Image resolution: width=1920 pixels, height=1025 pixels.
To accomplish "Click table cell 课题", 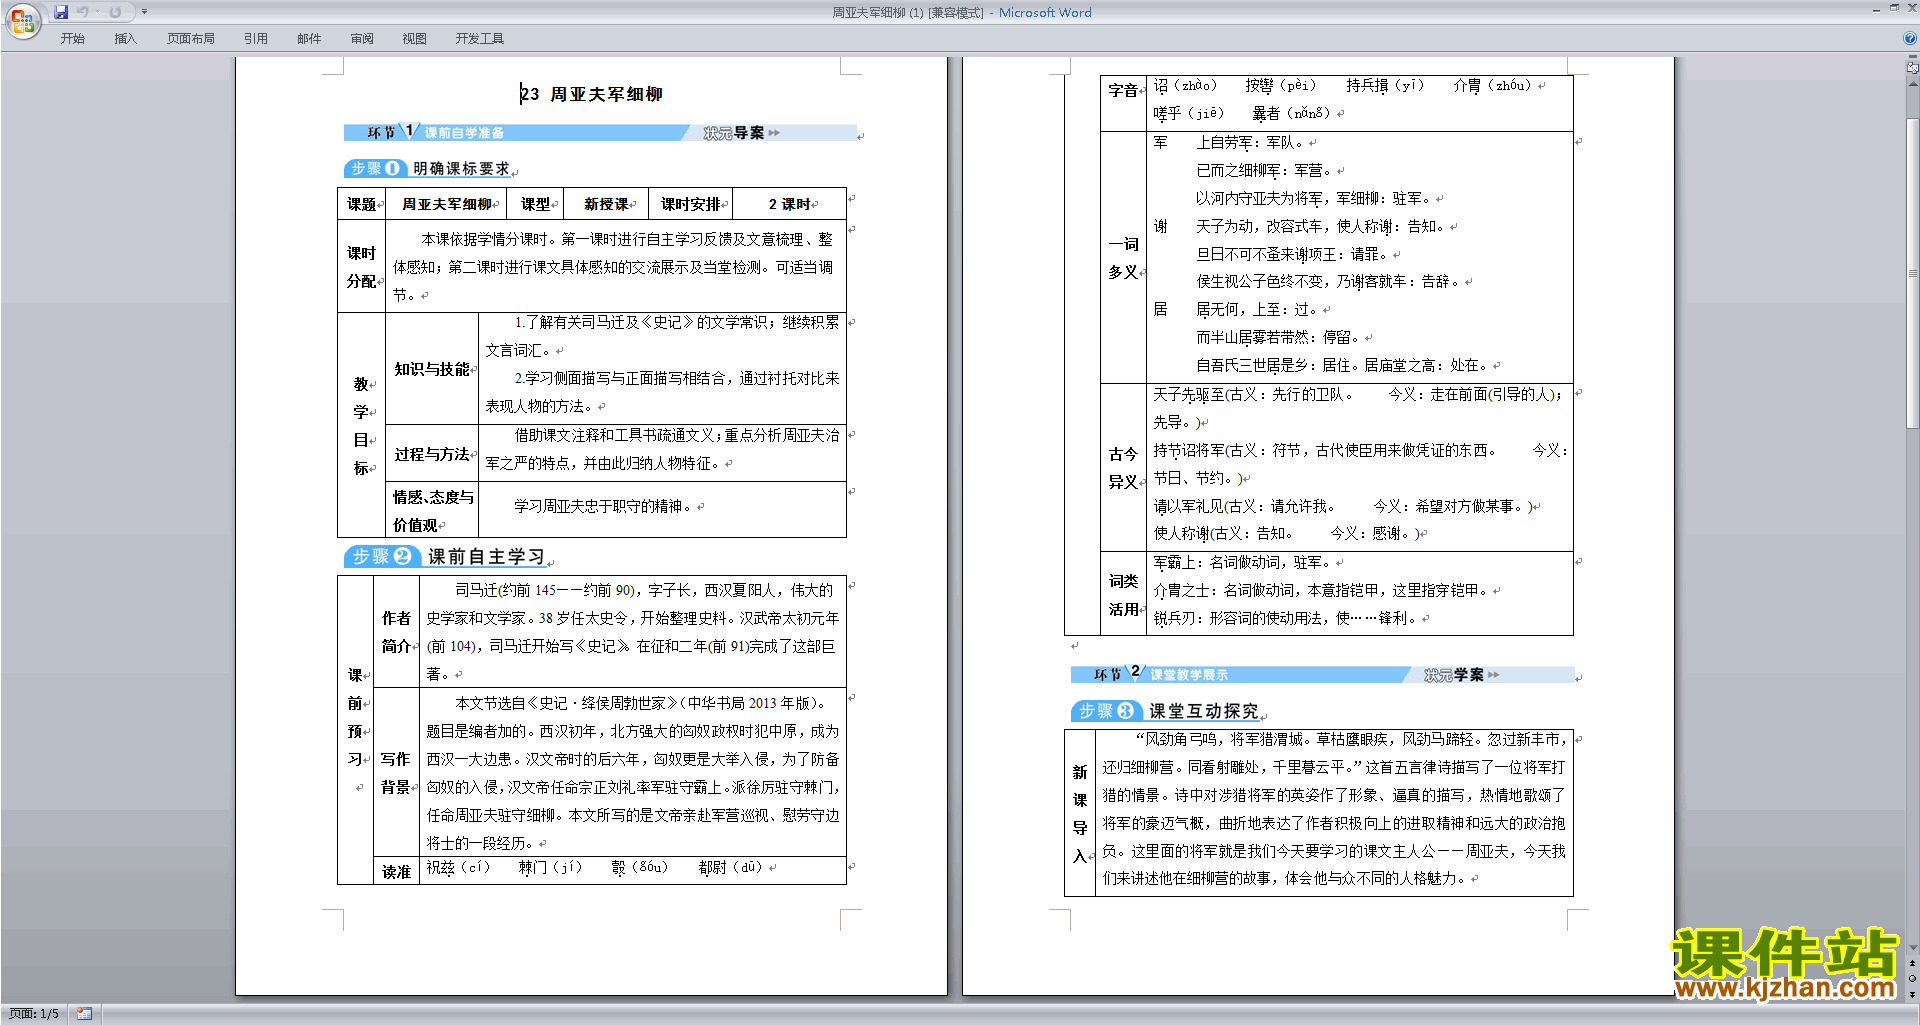I will [362, 204].
